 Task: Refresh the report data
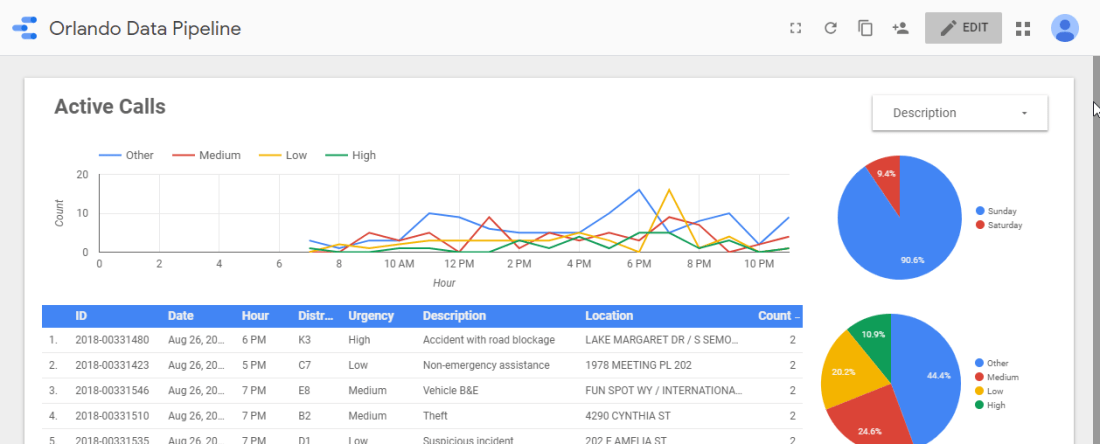tap(830, 28)
